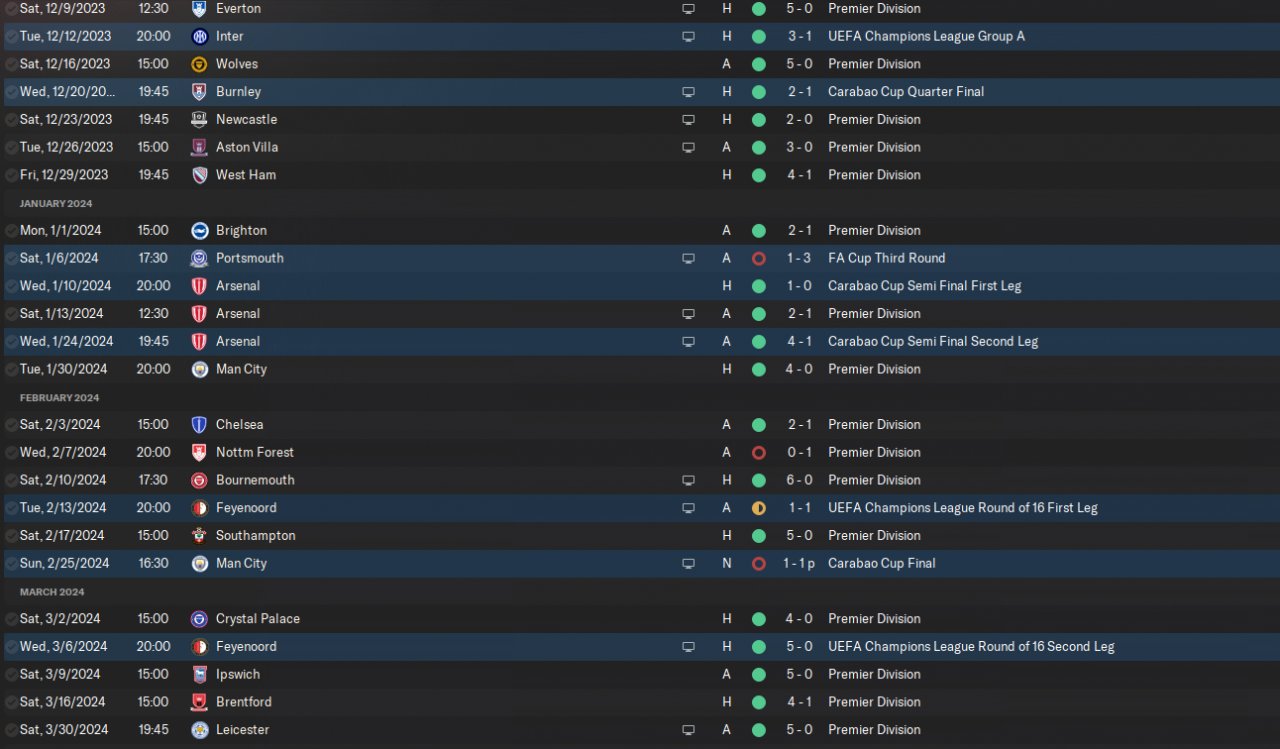Click the Inter club badge icon
This screenshot has height=749, width=1280.
tap(200, 36)
